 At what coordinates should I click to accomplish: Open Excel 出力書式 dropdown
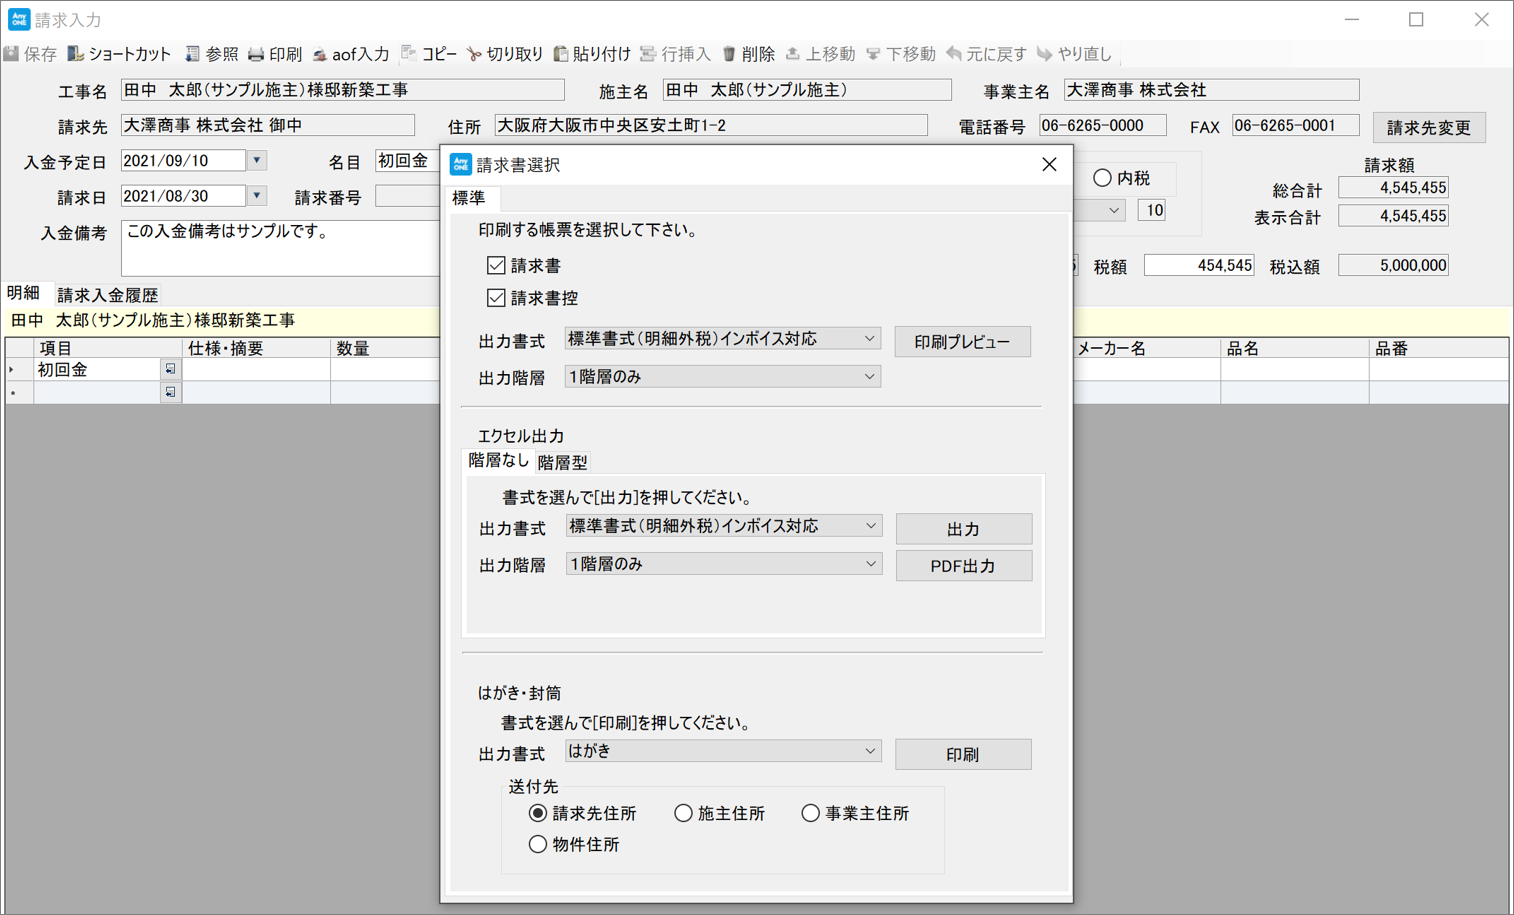click(x=723, y=527)
